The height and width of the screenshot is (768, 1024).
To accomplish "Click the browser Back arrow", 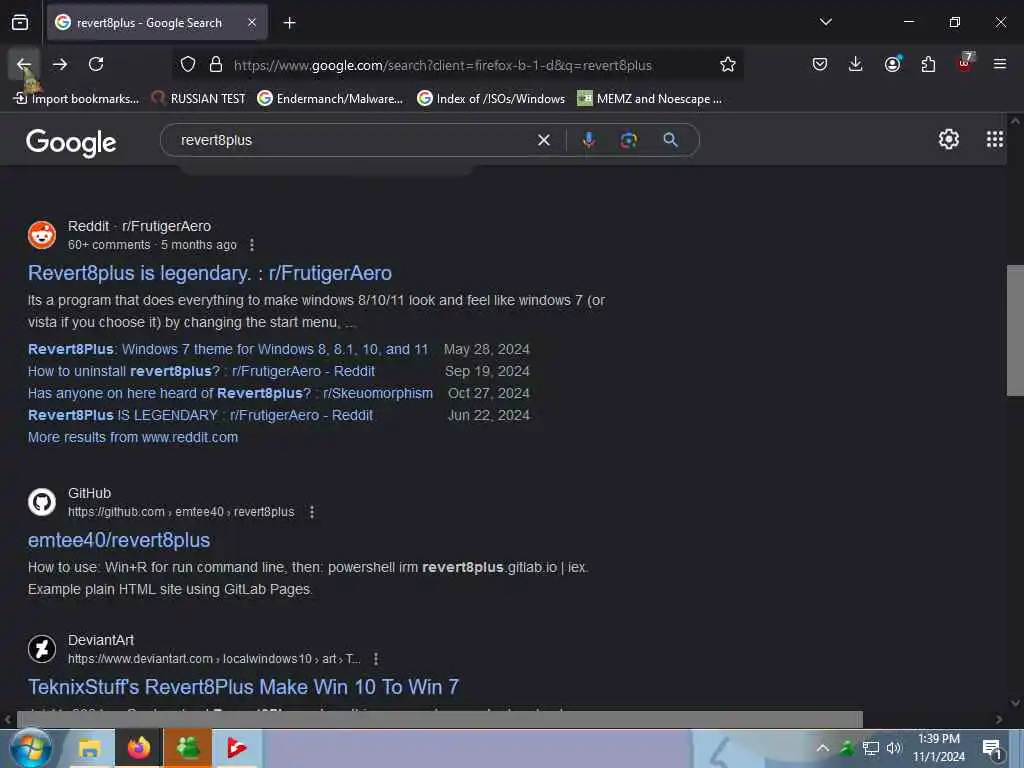I will 24,65.
